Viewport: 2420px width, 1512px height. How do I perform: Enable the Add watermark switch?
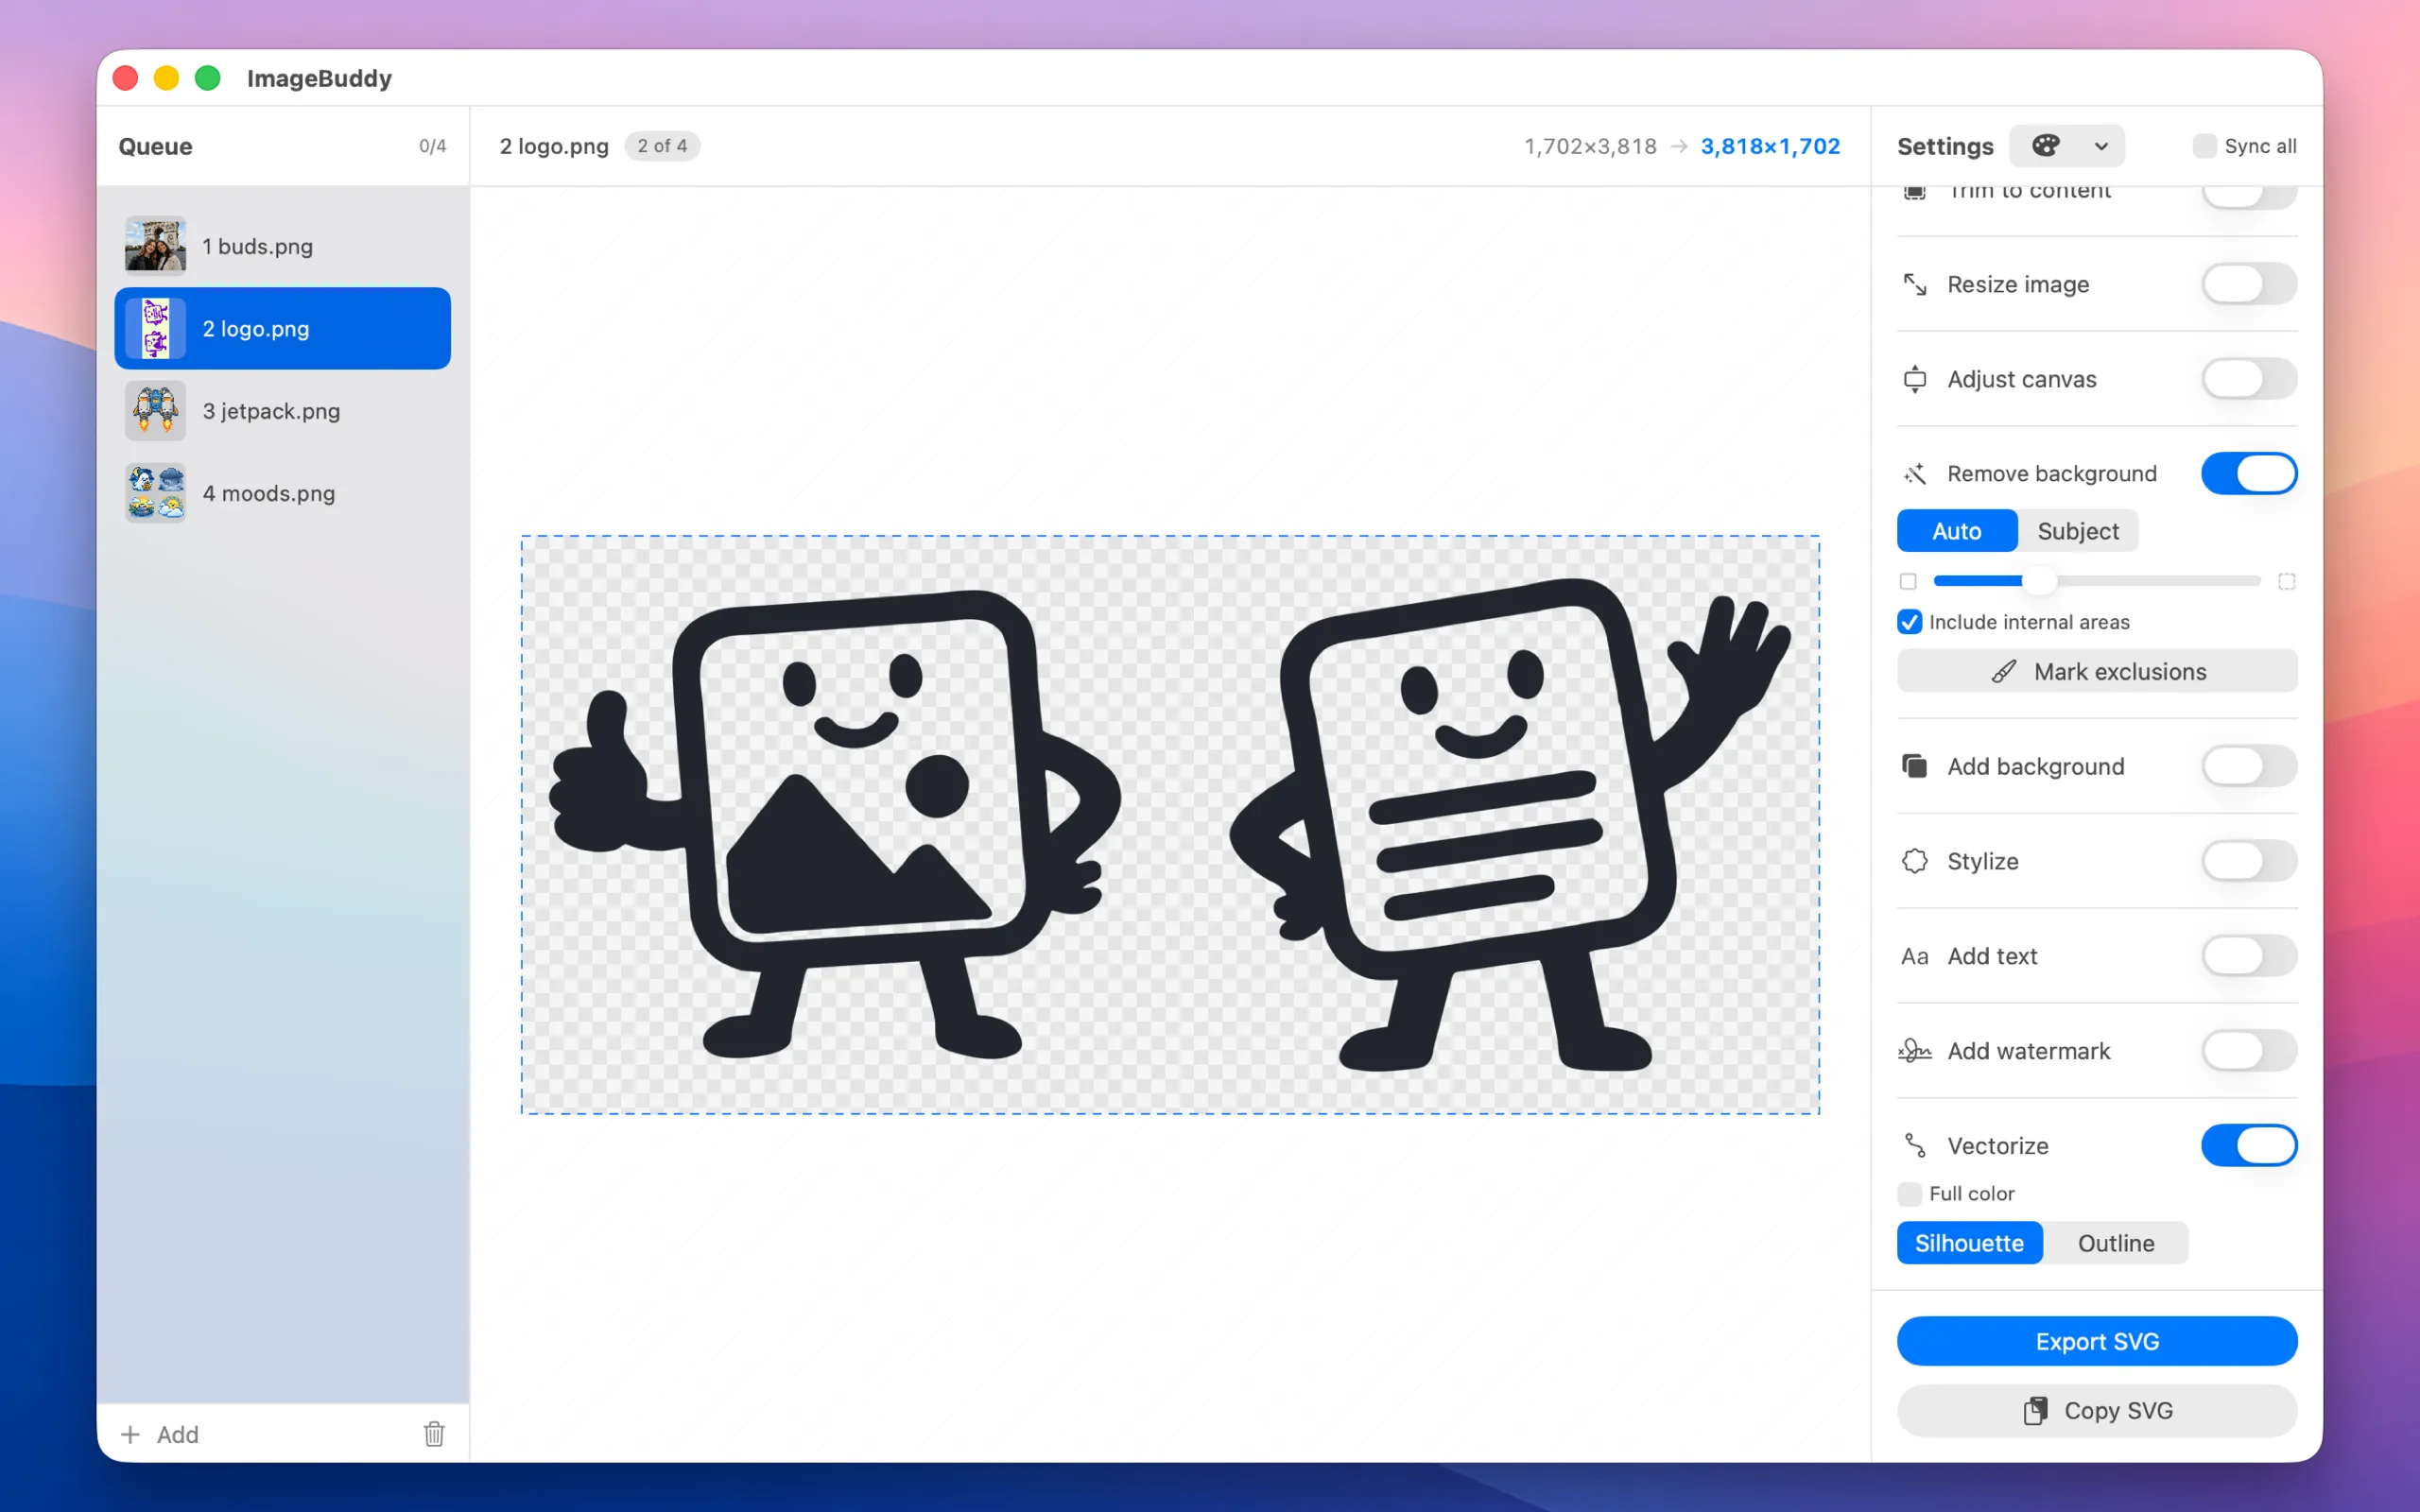[2248, 1050]
